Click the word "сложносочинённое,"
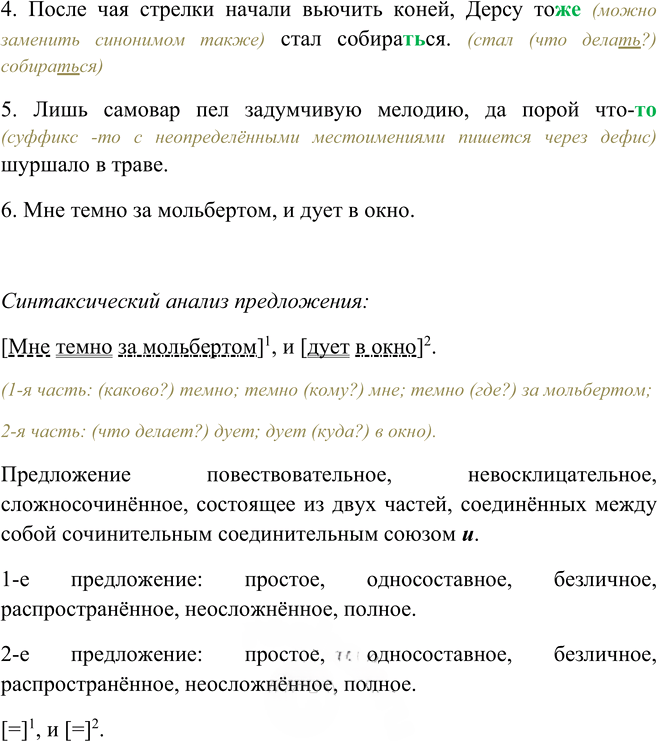The width and height of the screenshot is (657, 741). [95, 505]
